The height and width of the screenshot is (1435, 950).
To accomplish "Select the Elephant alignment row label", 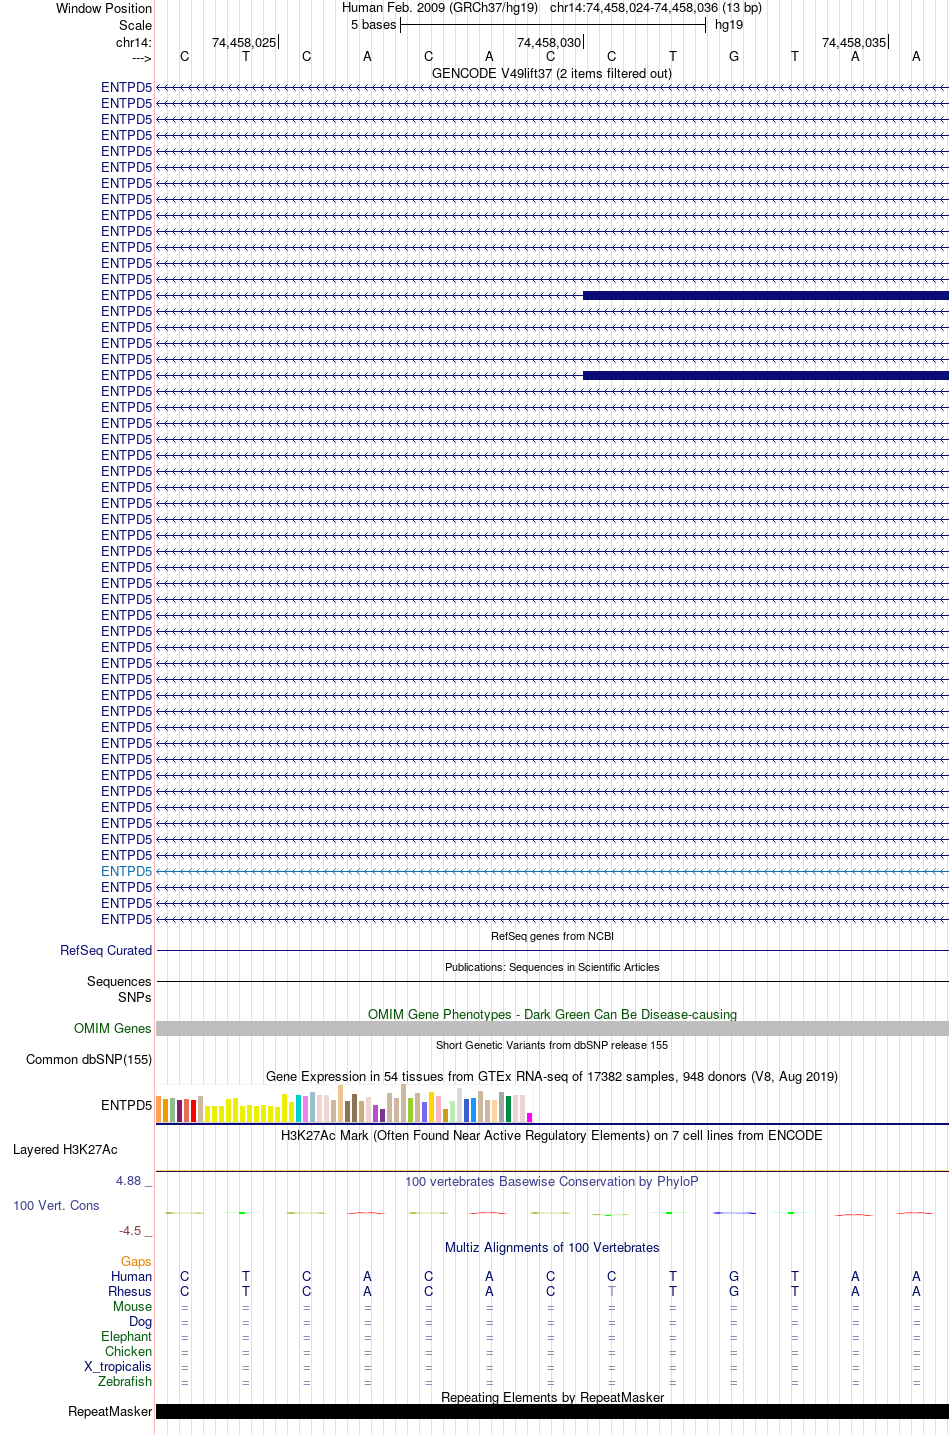I will point(127,1336).
